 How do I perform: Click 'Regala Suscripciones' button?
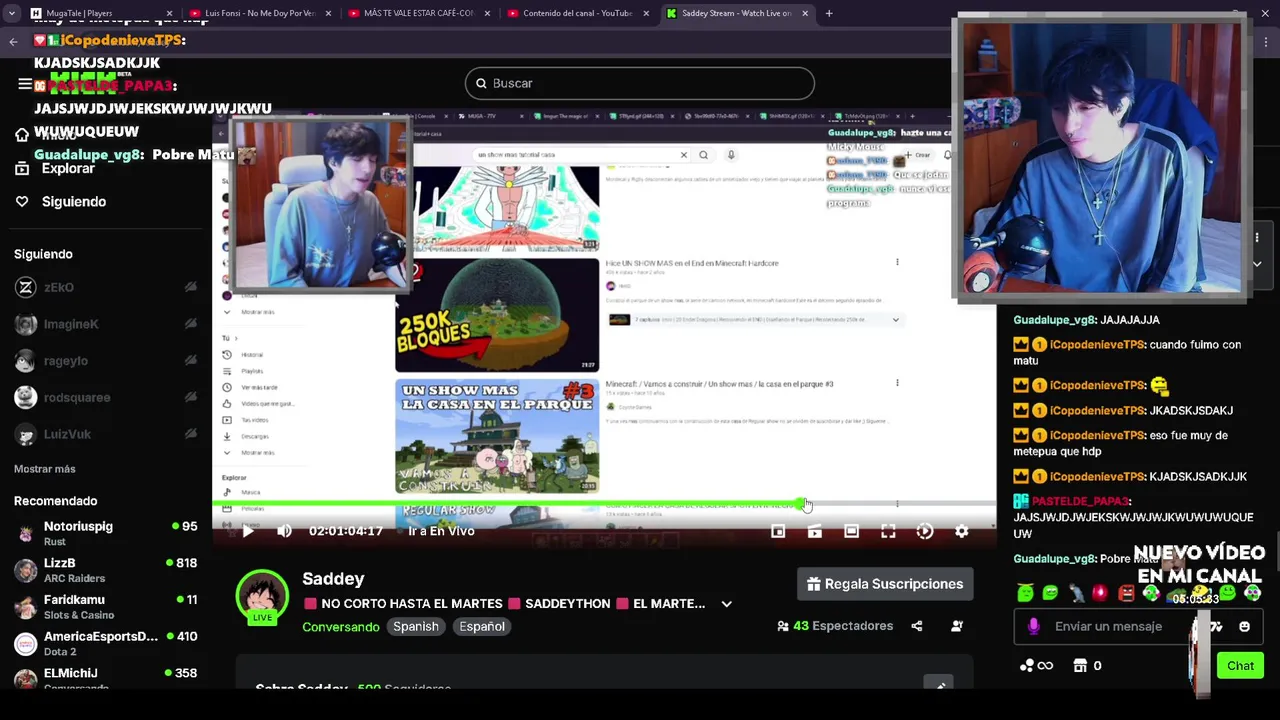click(x=885, y=584)
